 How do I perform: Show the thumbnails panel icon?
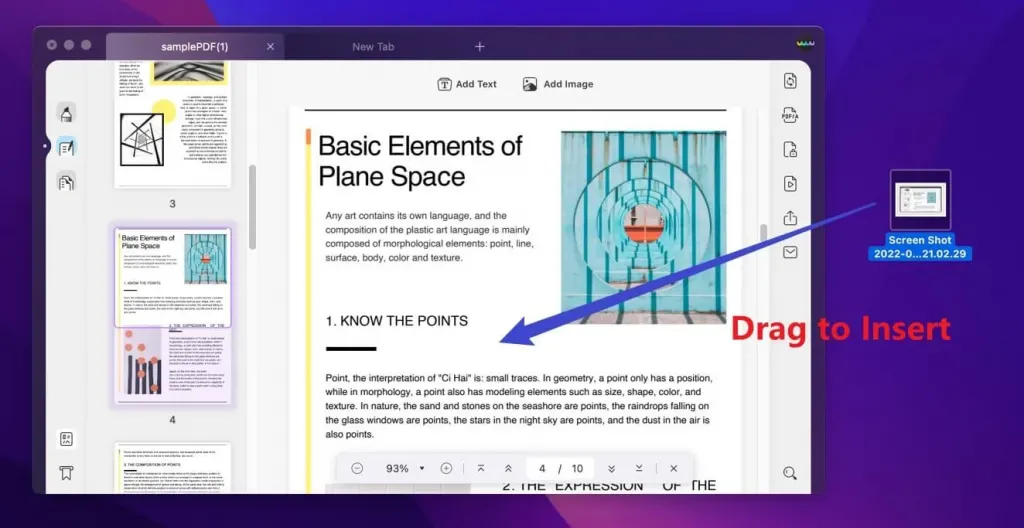(x=66, y=438)
